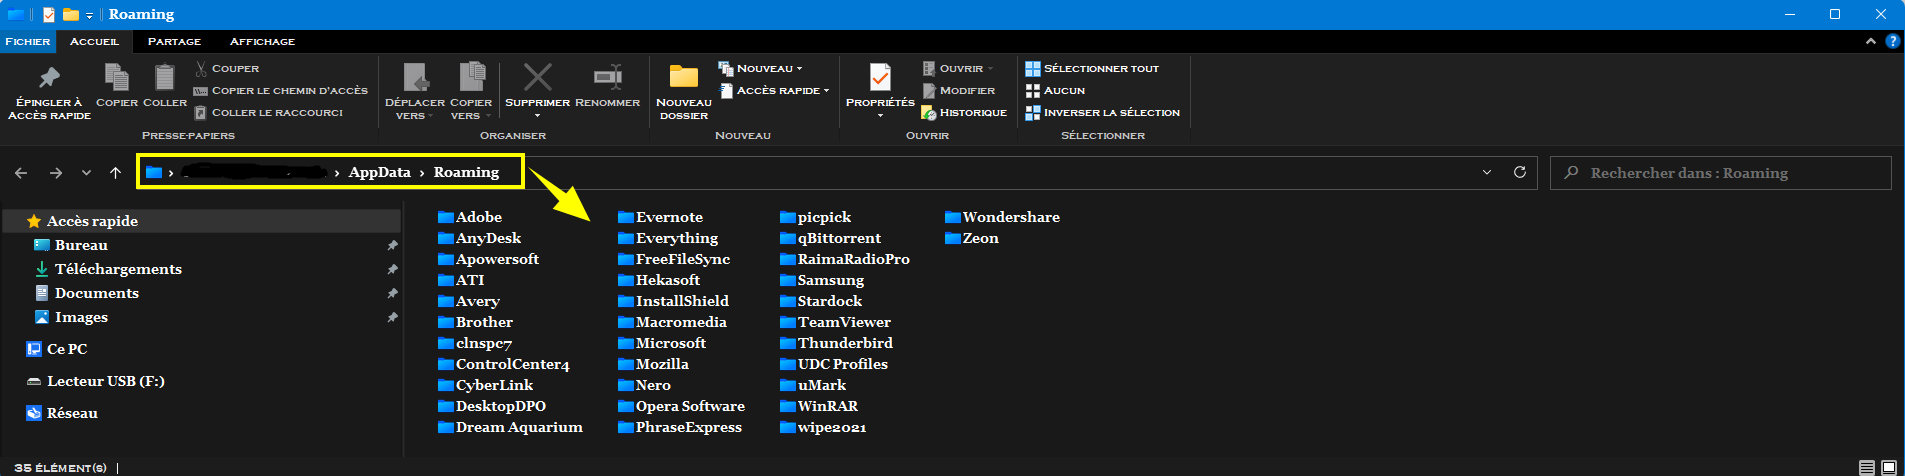Open ribbon help question mark
The image size is (1905, 476).
(1892, 41)
